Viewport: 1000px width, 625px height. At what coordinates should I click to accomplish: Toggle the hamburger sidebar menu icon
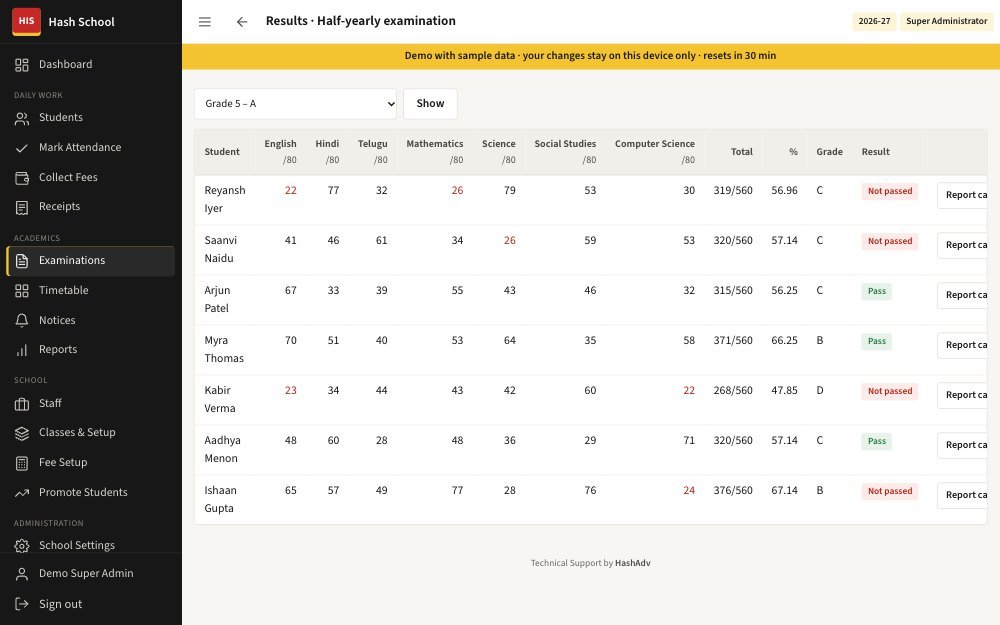pyautogui.click(x=205, y=22)
